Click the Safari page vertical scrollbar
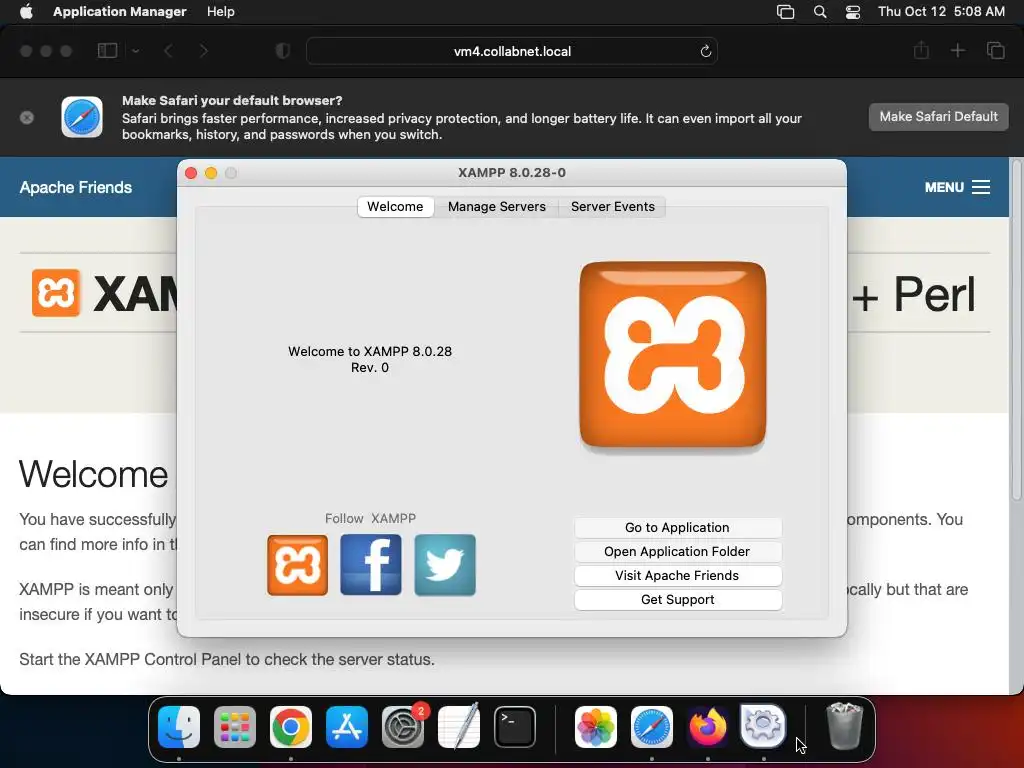Image resolution: width=1024 pixels, height=768 pixels. 1016,330
